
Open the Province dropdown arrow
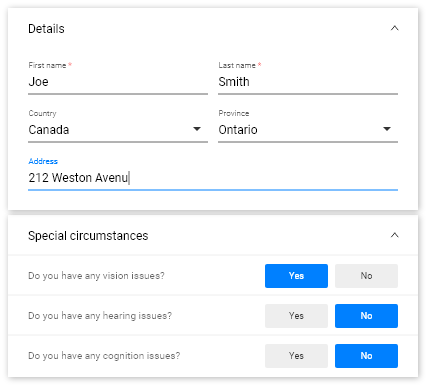pos(387,129)
